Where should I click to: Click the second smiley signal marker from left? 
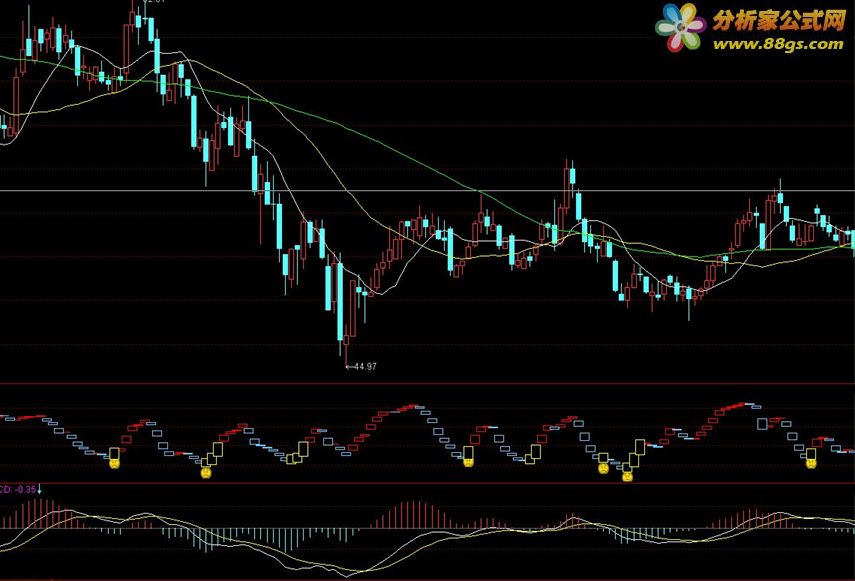click(206, 473)
